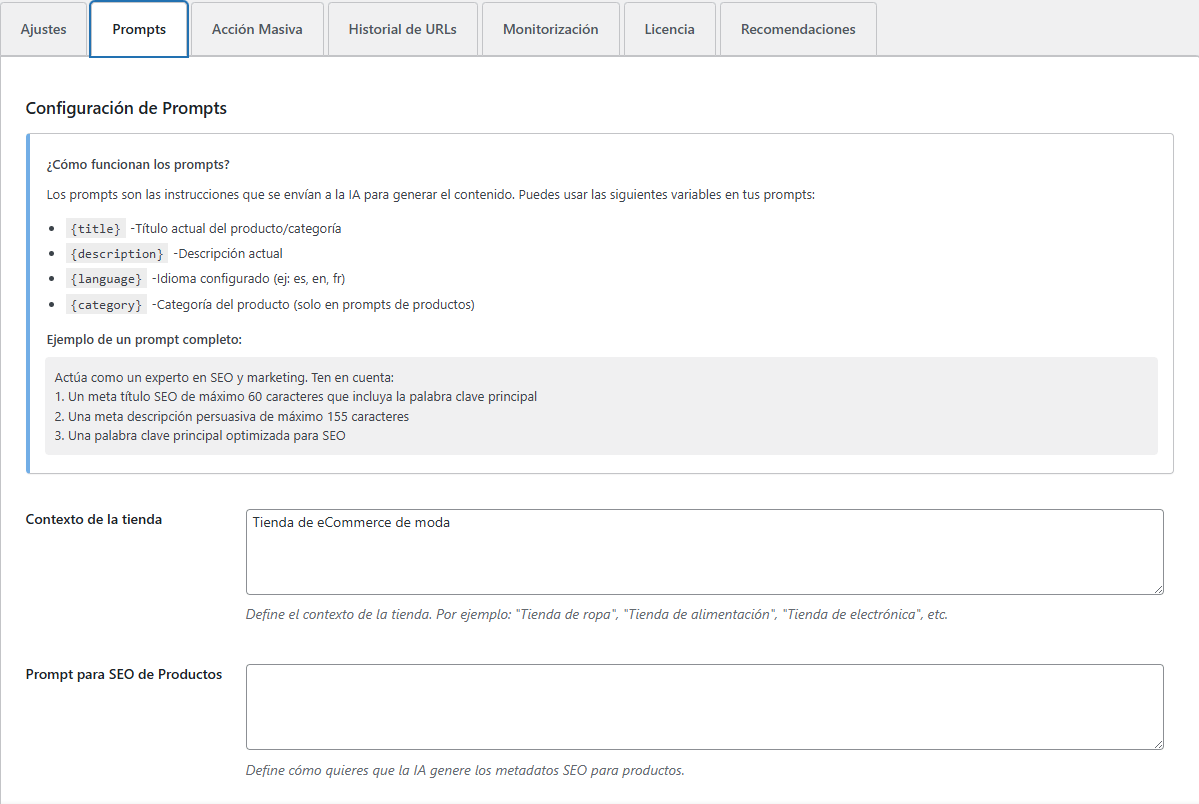Click the resize grip of the store context textarea
1199x804 pixels.
pos(1158,588)
